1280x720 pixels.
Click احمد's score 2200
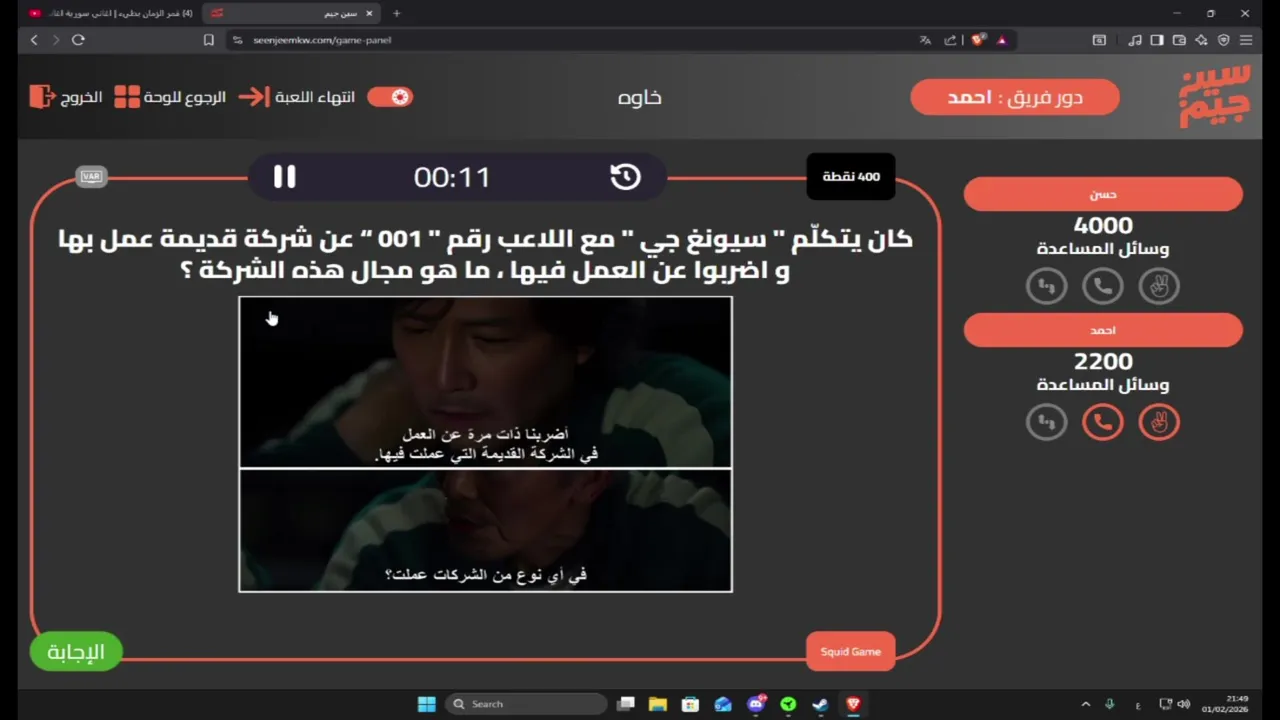(1103, 362)
